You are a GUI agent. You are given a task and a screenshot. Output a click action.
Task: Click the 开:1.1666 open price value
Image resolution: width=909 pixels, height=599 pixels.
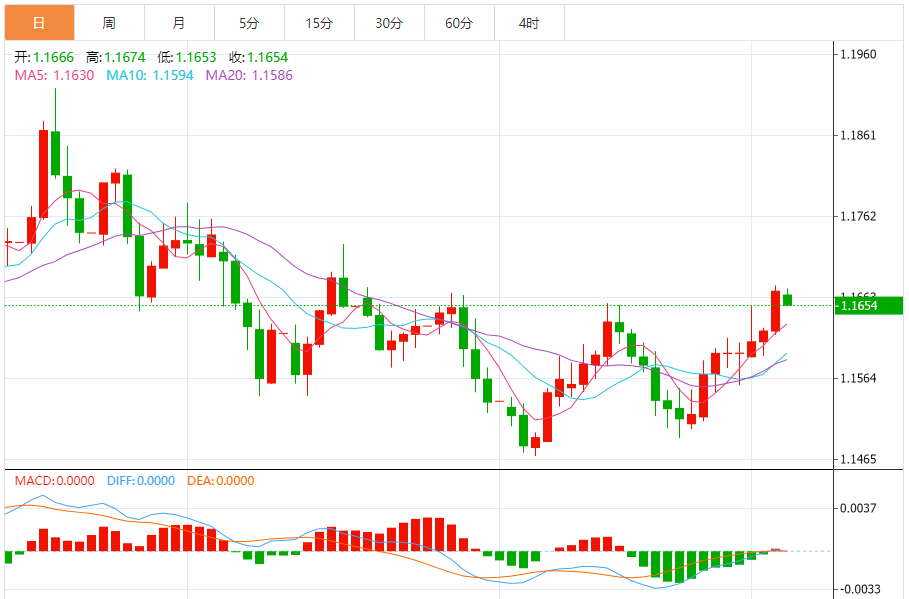click(44, 57)
